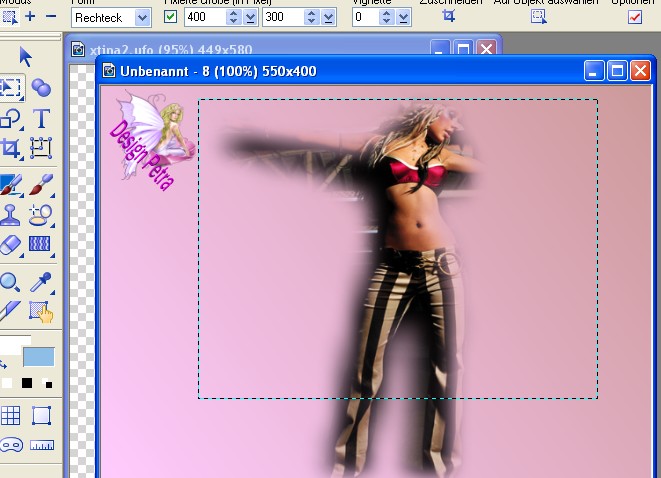This screenshot has height=478, width=661.
Task: Select the Crop tool in toolbox
Action: (x=11, y=148)
